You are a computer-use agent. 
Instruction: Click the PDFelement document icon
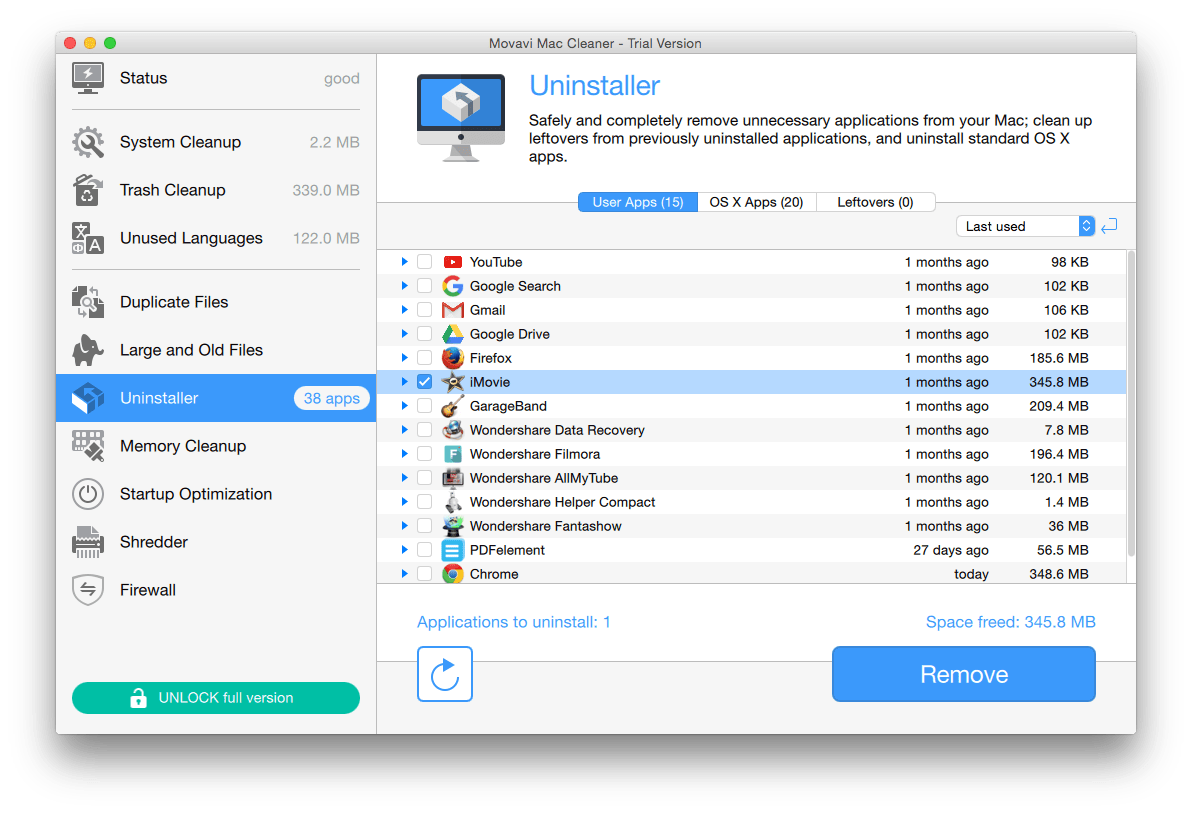coord(452,550)
